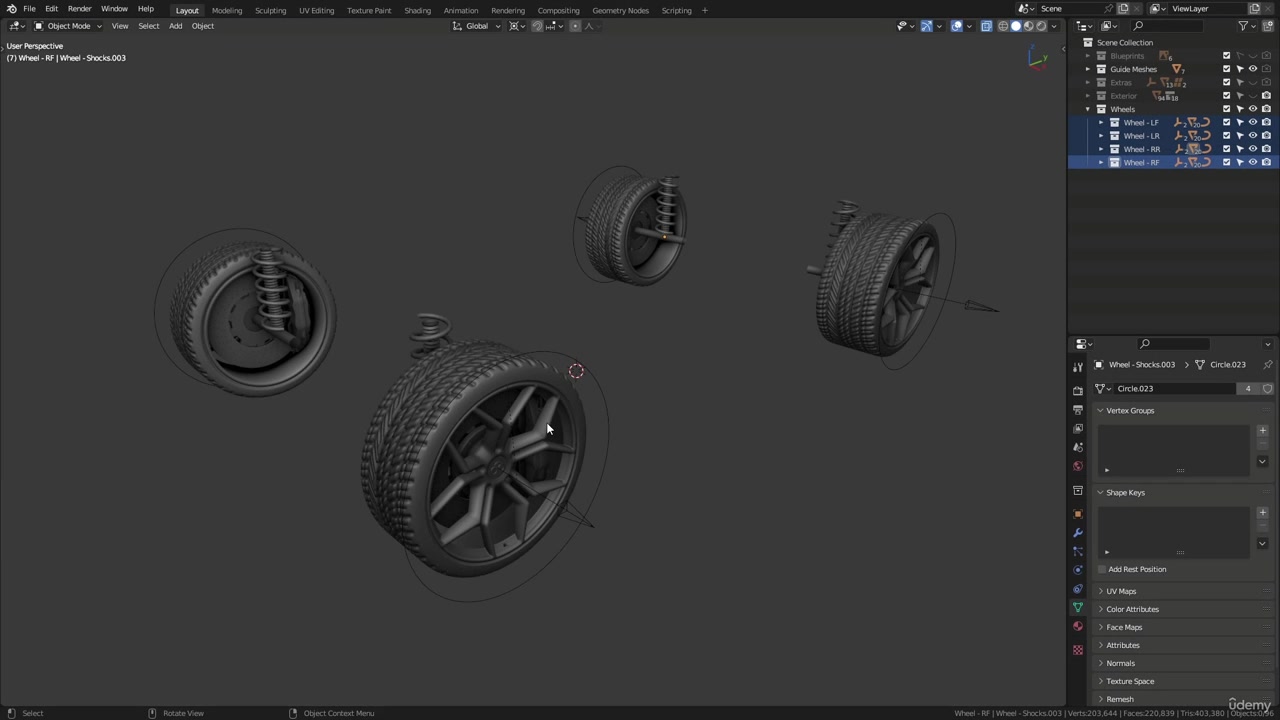Open the Material properties tab

[x=1078, y=627]
